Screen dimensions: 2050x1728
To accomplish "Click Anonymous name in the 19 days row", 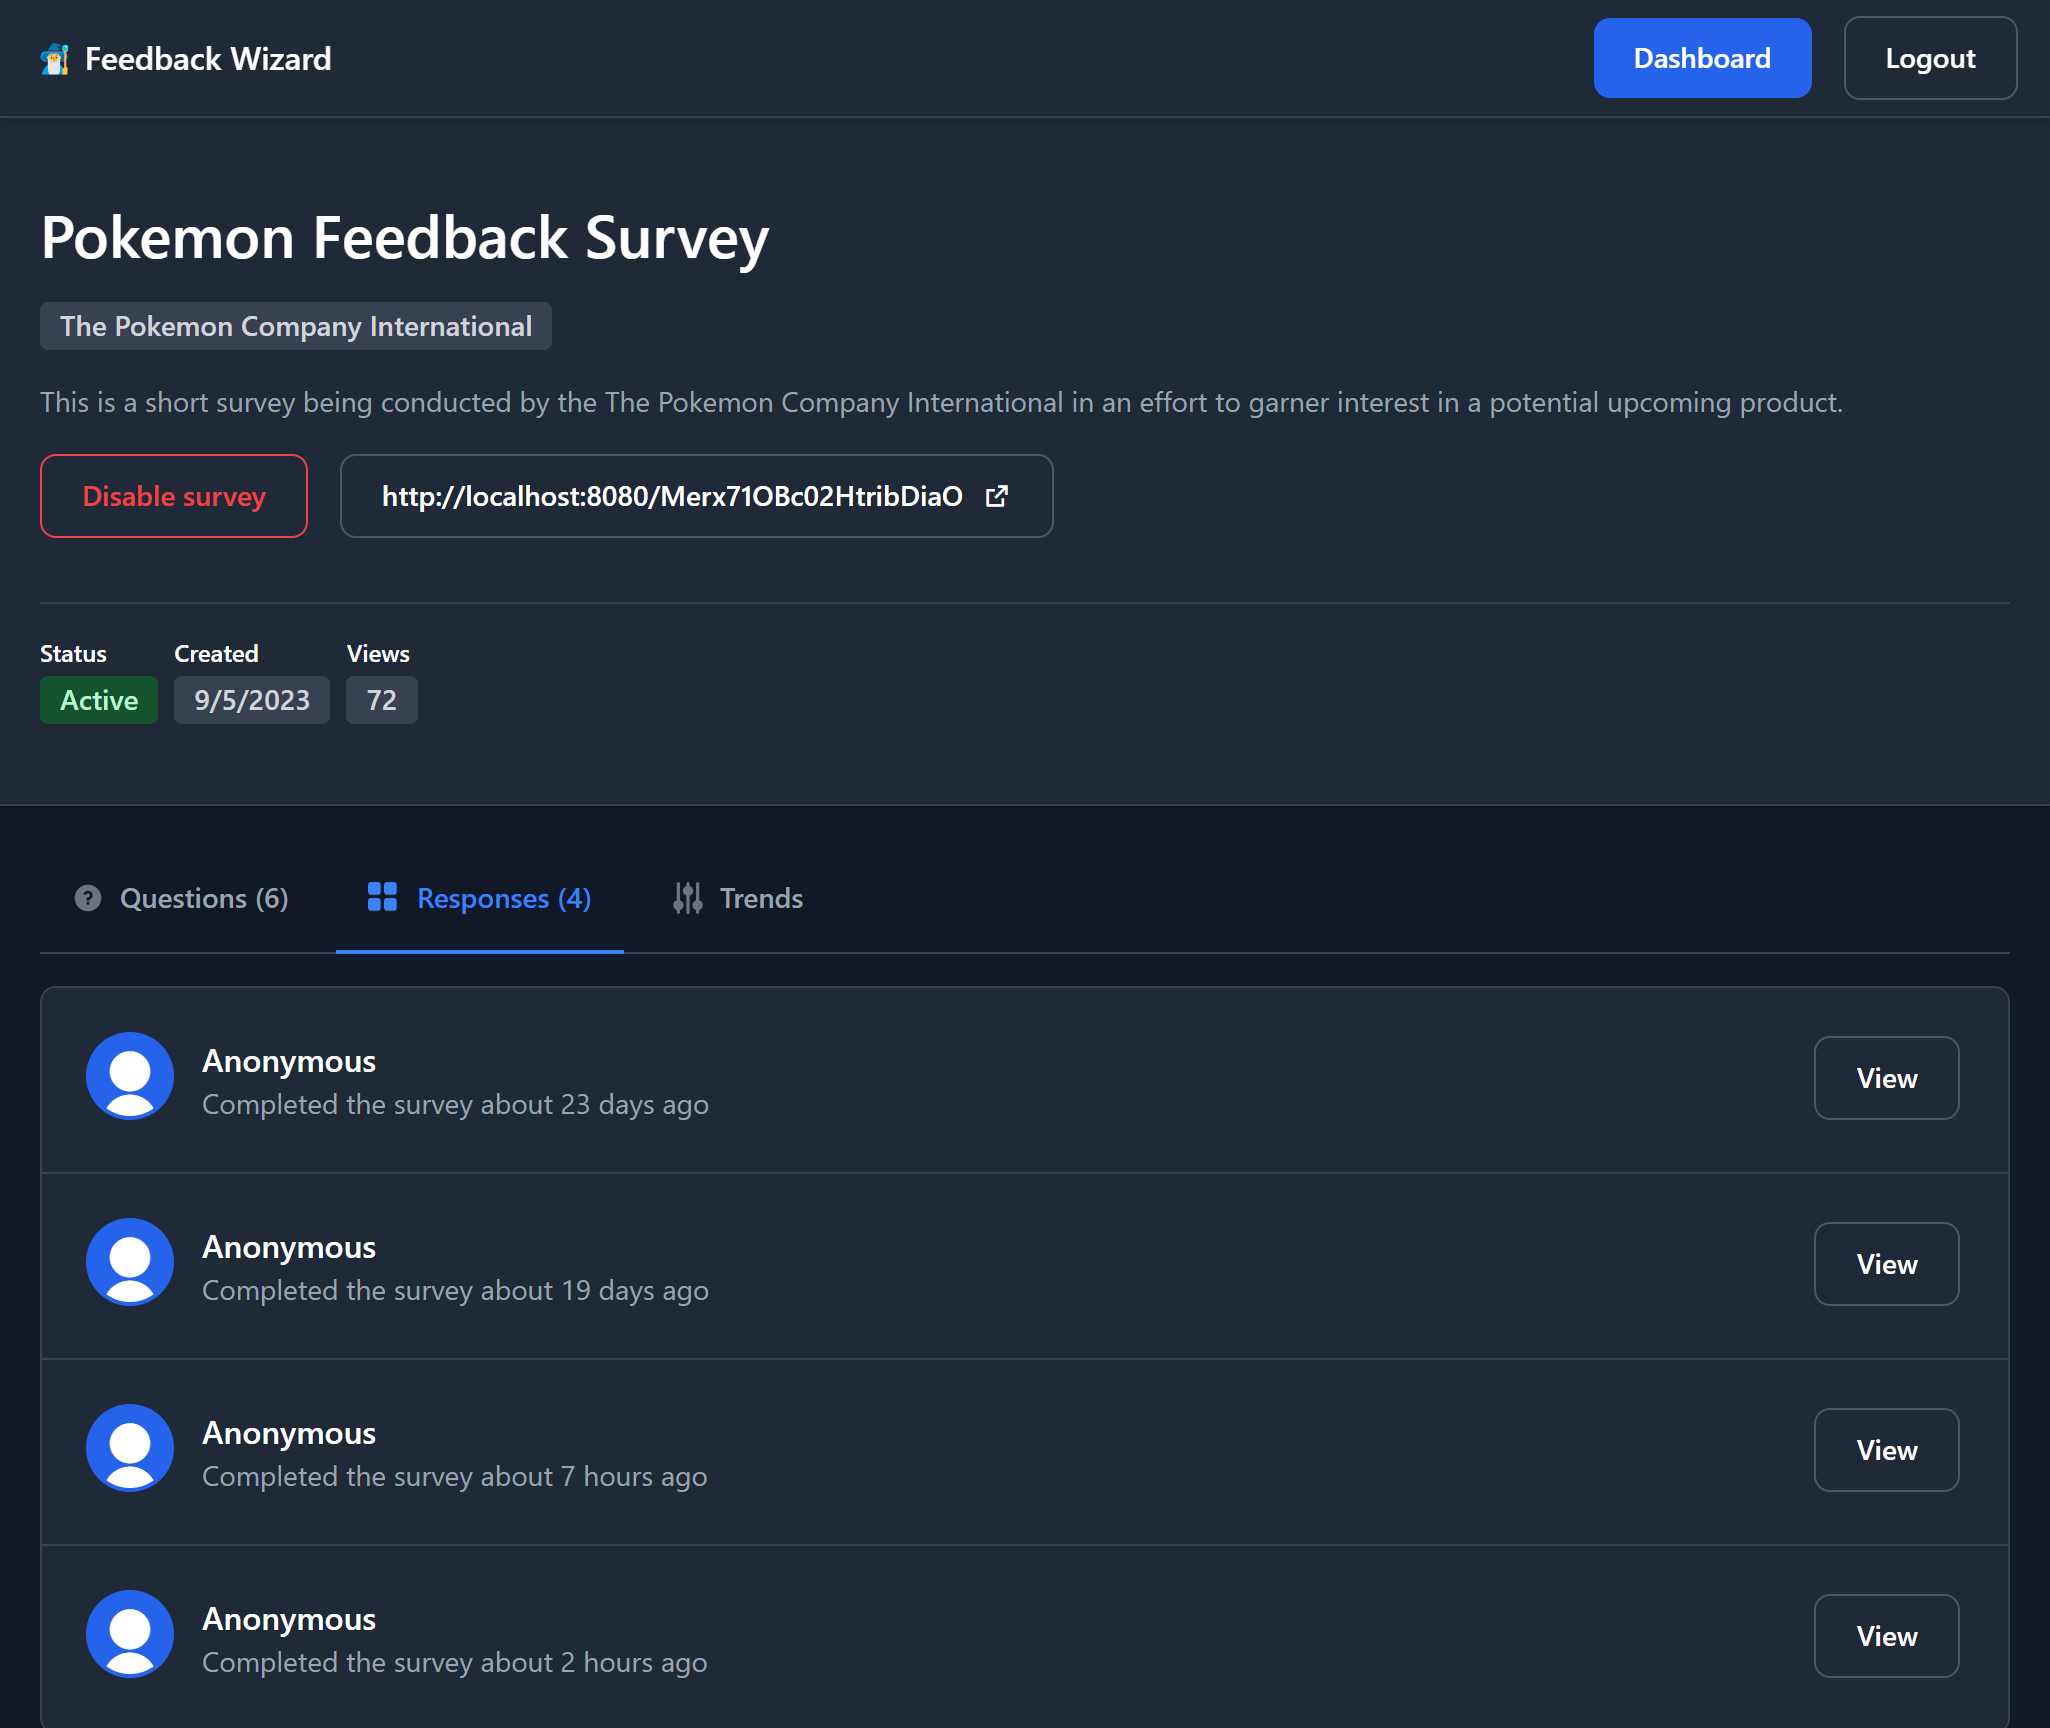I will pos(289,1247).
